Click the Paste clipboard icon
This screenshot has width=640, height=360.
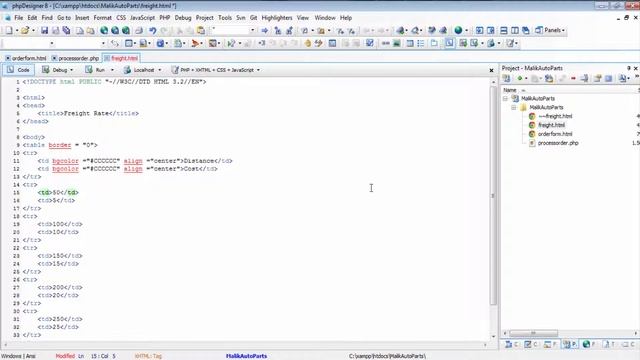201,30
